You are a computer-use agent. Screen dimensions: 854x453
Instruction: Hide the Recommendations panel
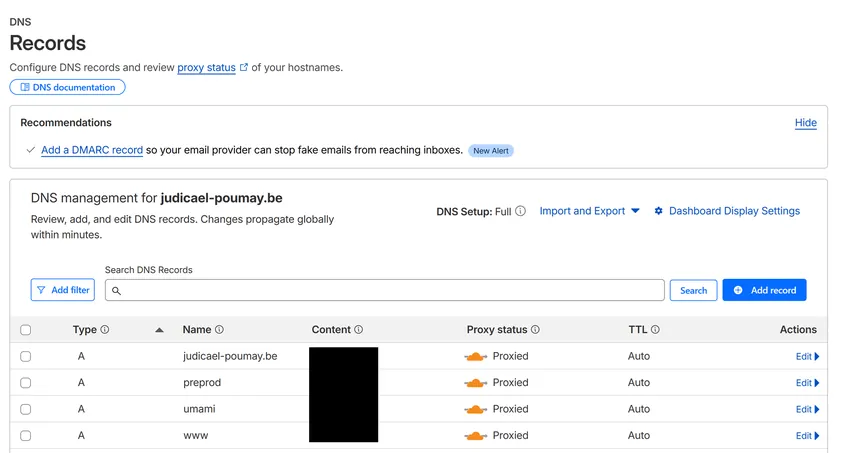tap(806, 123)
